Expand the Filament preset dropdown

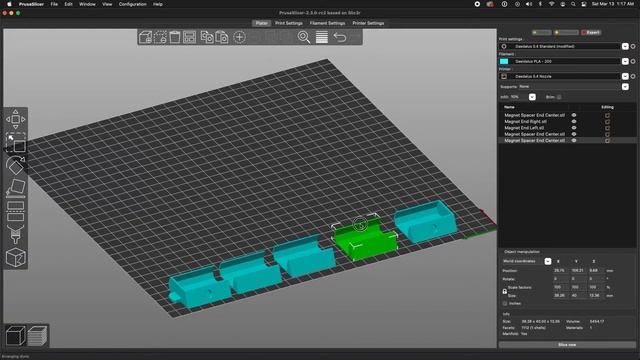[625, 61]
